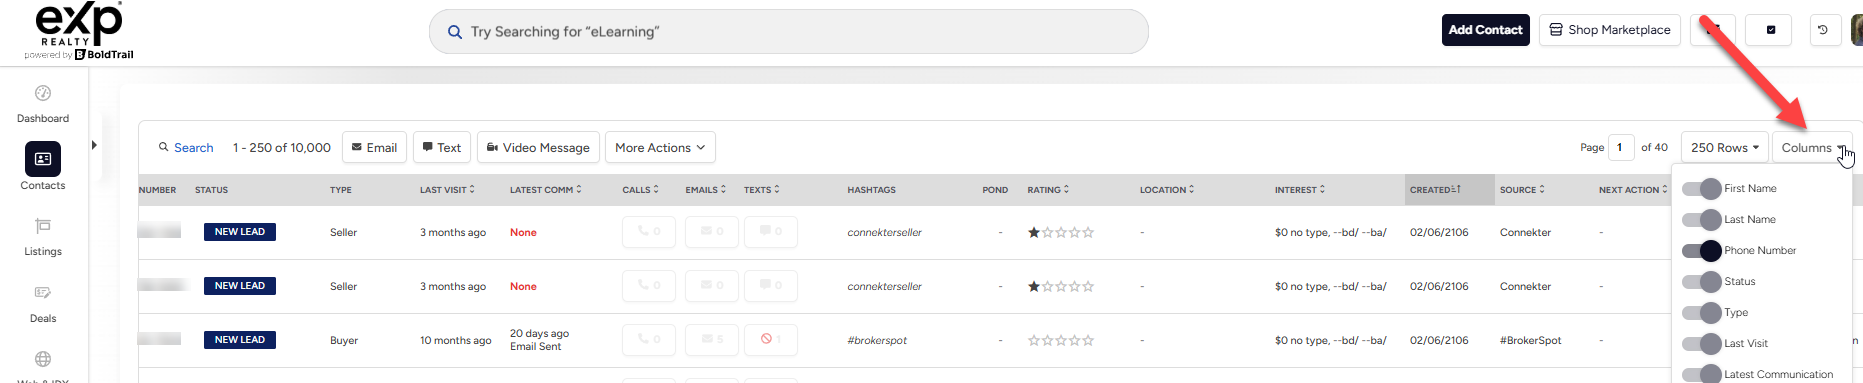Sort by the Last Visit column header
Viewport: 1863px width, 383px height.
[447, 190]
